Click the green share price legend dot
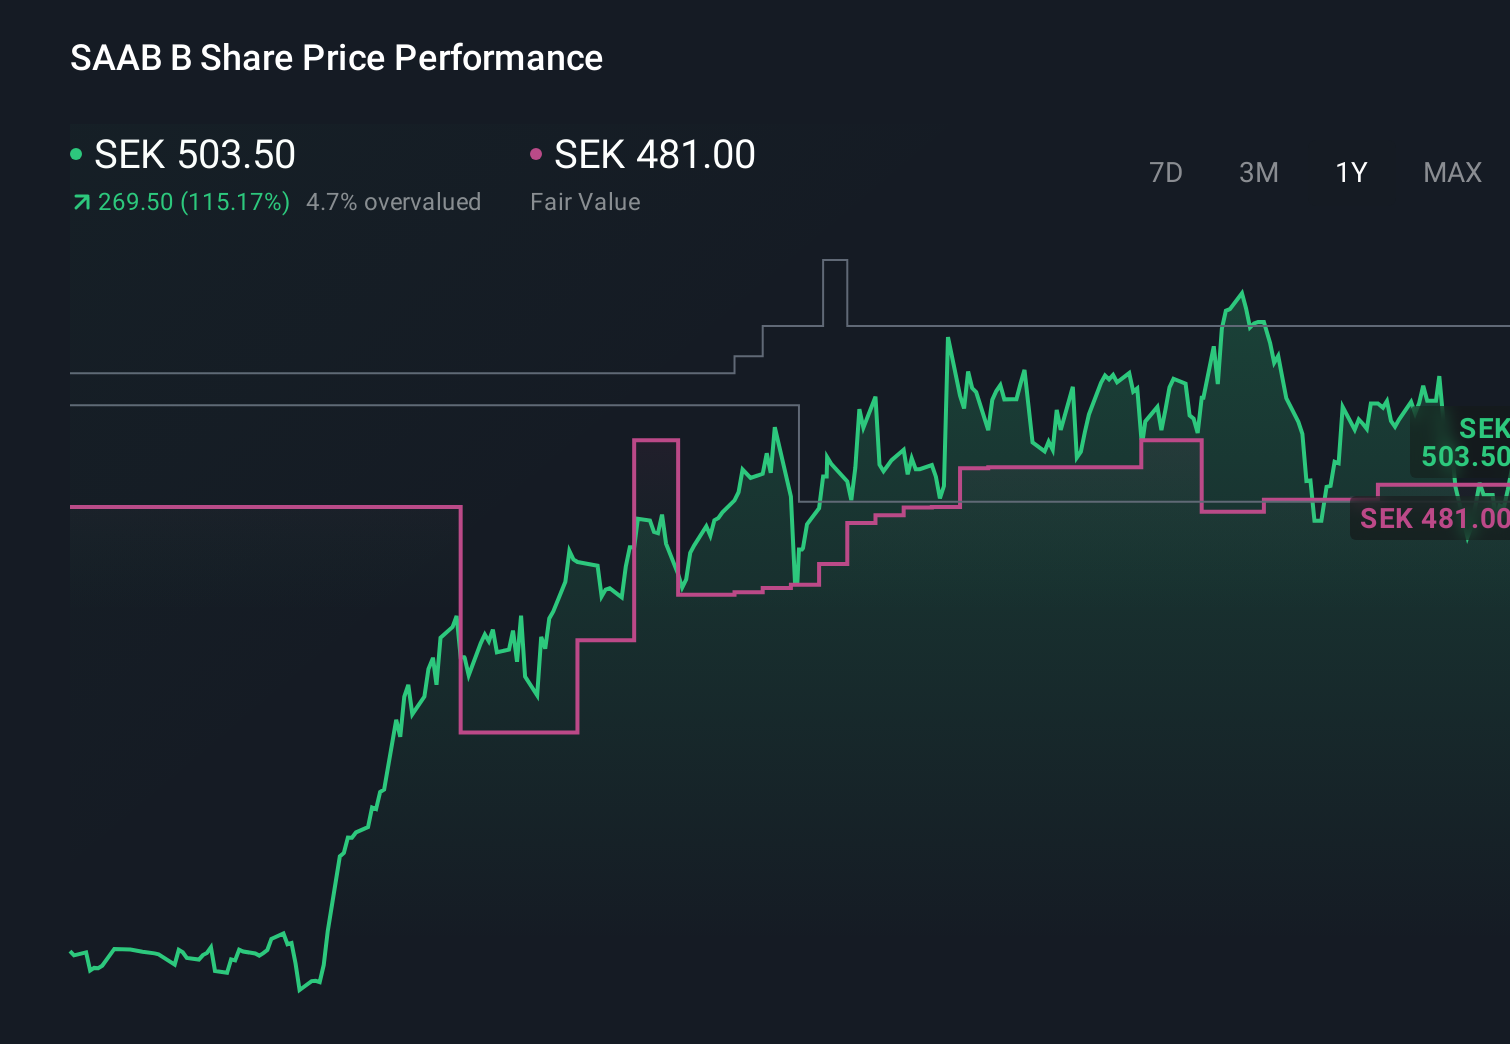The width and height of the screenshot is (1510, 1044). [x=76, y=153]
